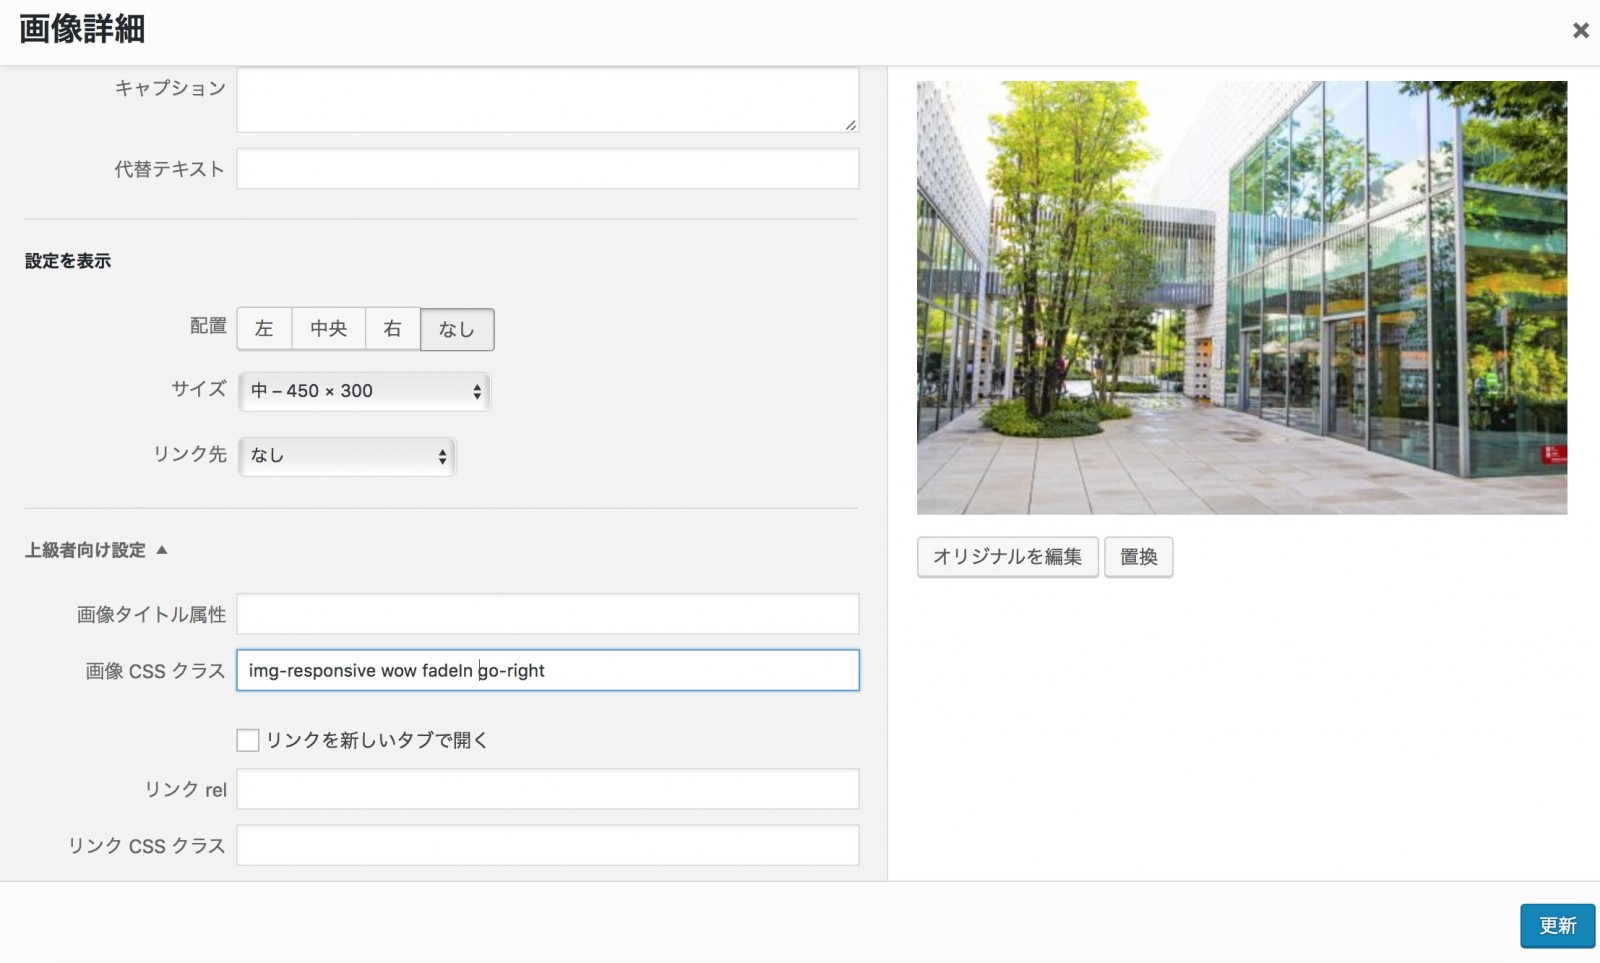Open the サイズ dropdown showing 中 – 450 × 300
1600x963 pixels.
364,391
